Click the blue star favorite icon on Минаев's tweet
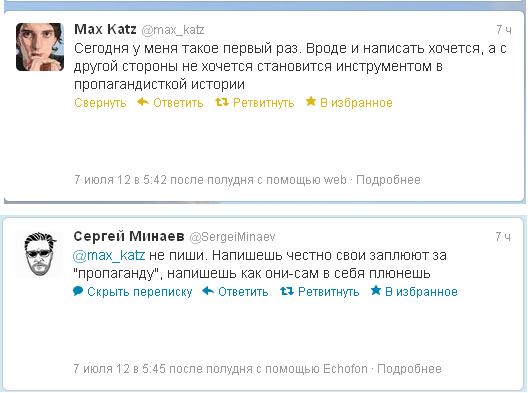This screenshot has height=393, width=531. click(x=376, y=290)
